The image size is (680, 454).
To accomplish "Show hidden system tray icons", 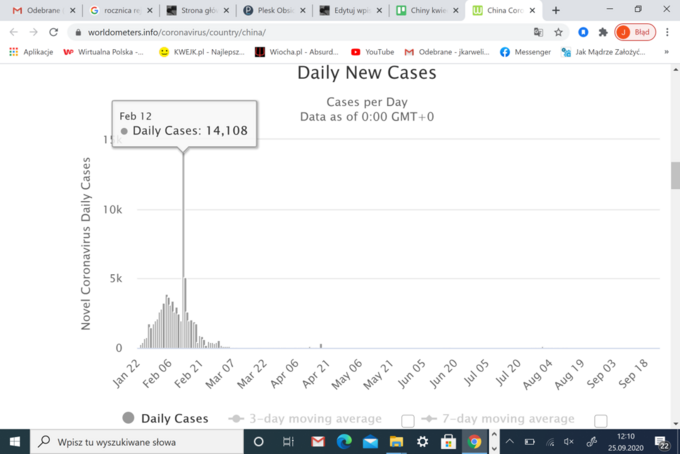I will click(509, 441).
